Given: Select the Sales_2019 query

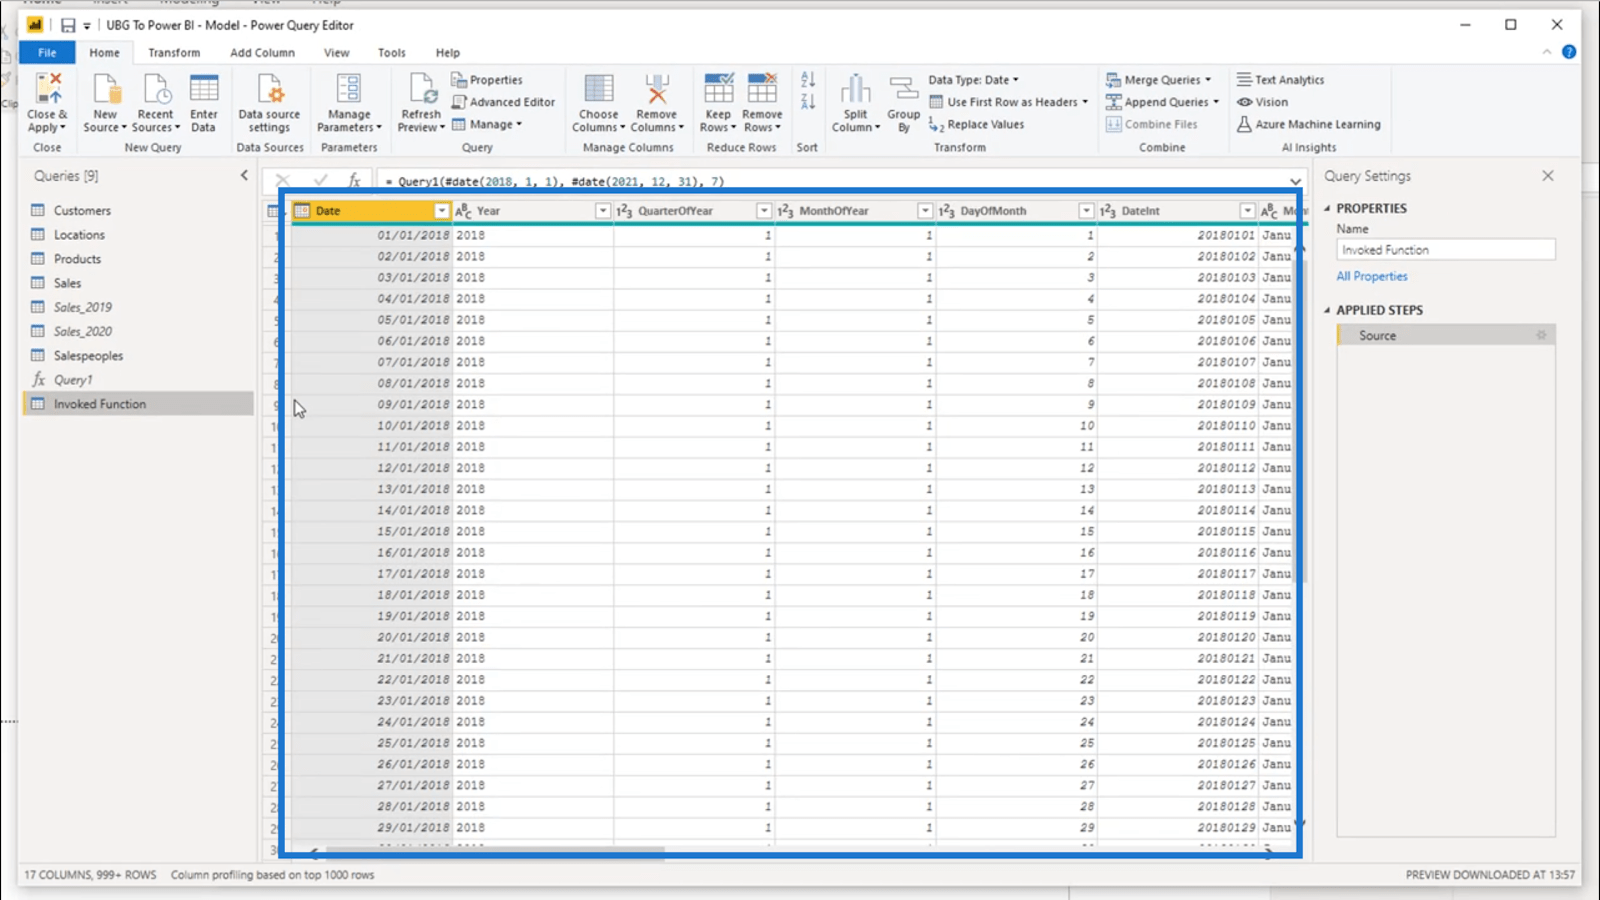Looking at the screenshot, I should click(x=139, y=307).
